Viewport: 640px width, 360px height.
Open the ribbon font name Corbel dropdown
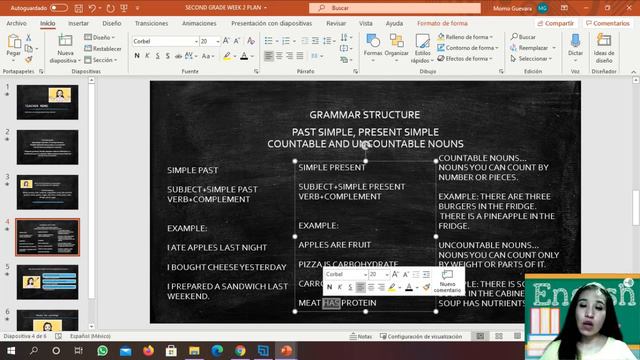(196, 41)
